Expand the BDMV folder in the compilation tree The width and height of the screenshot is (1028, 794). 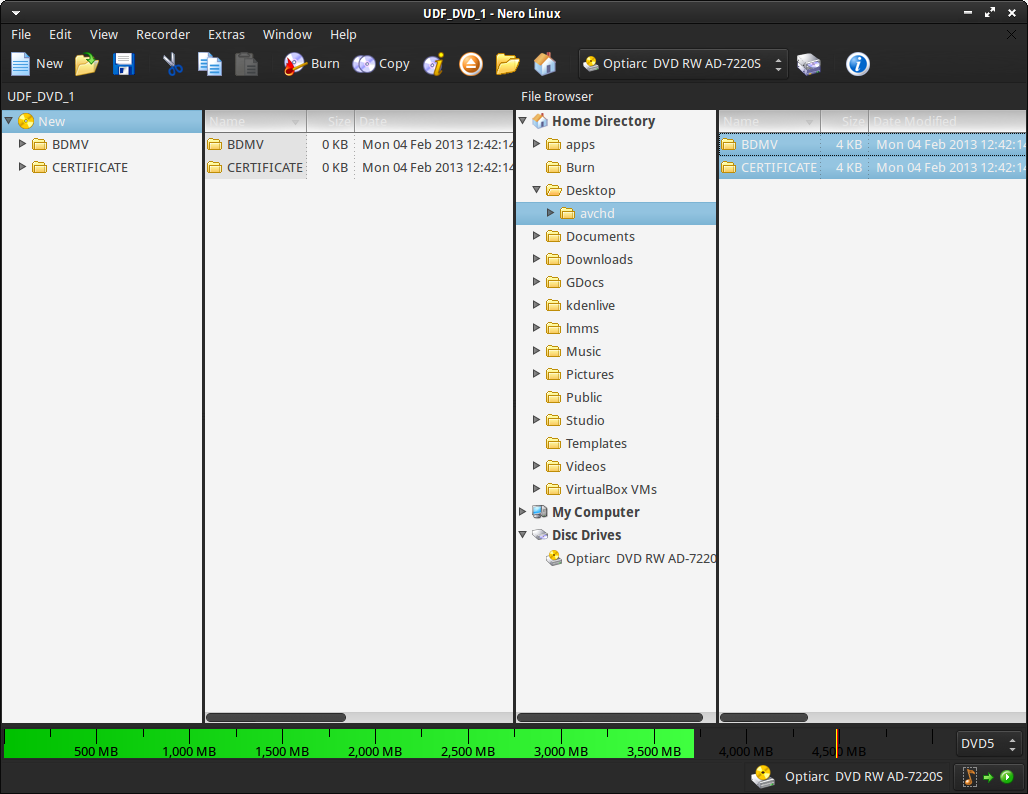pos(22,144)
